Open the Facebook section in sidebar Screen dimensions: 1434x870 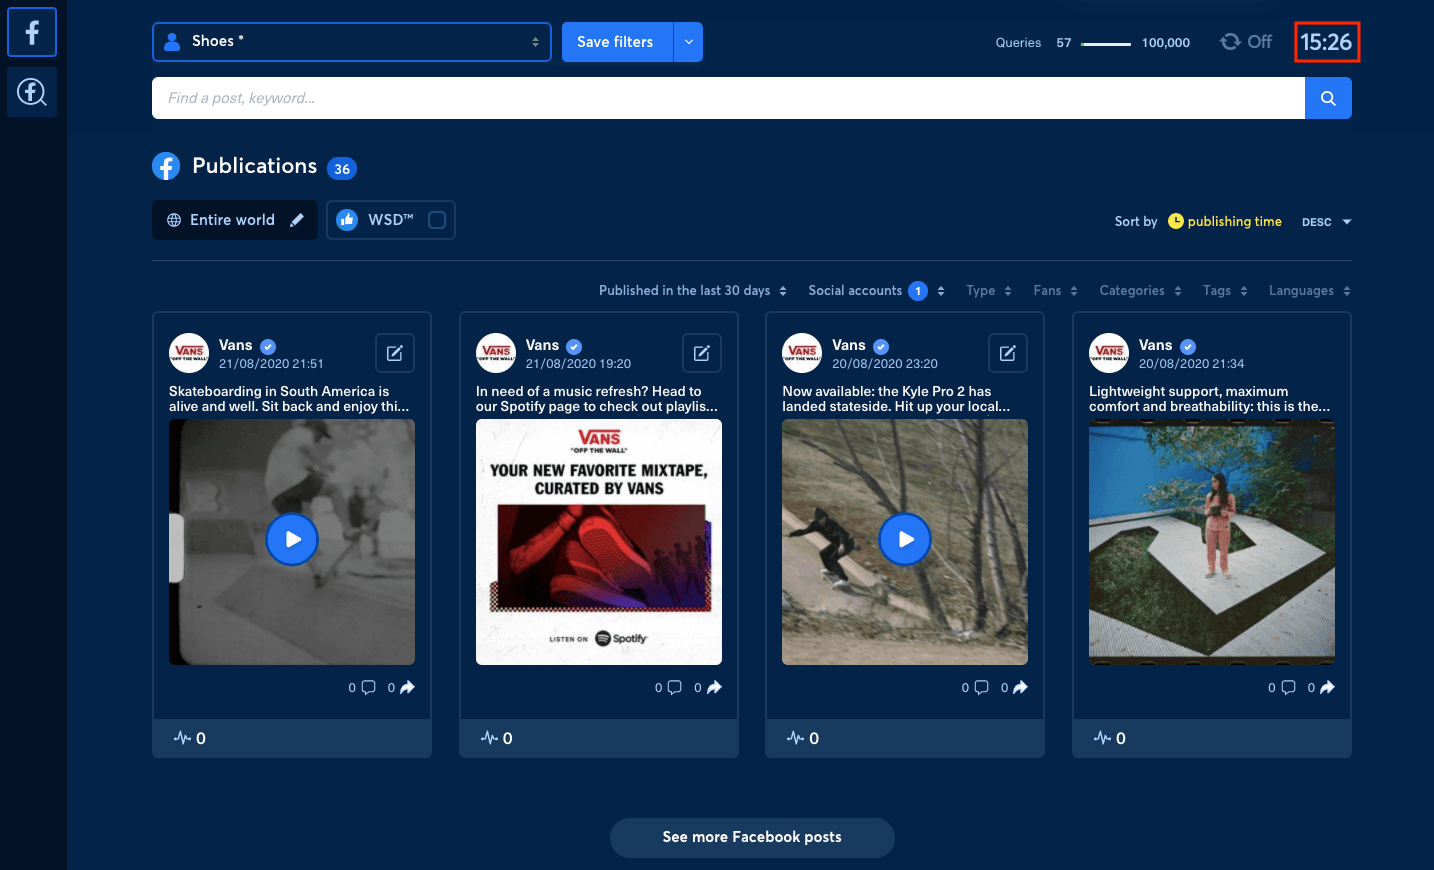click(32, 32)
